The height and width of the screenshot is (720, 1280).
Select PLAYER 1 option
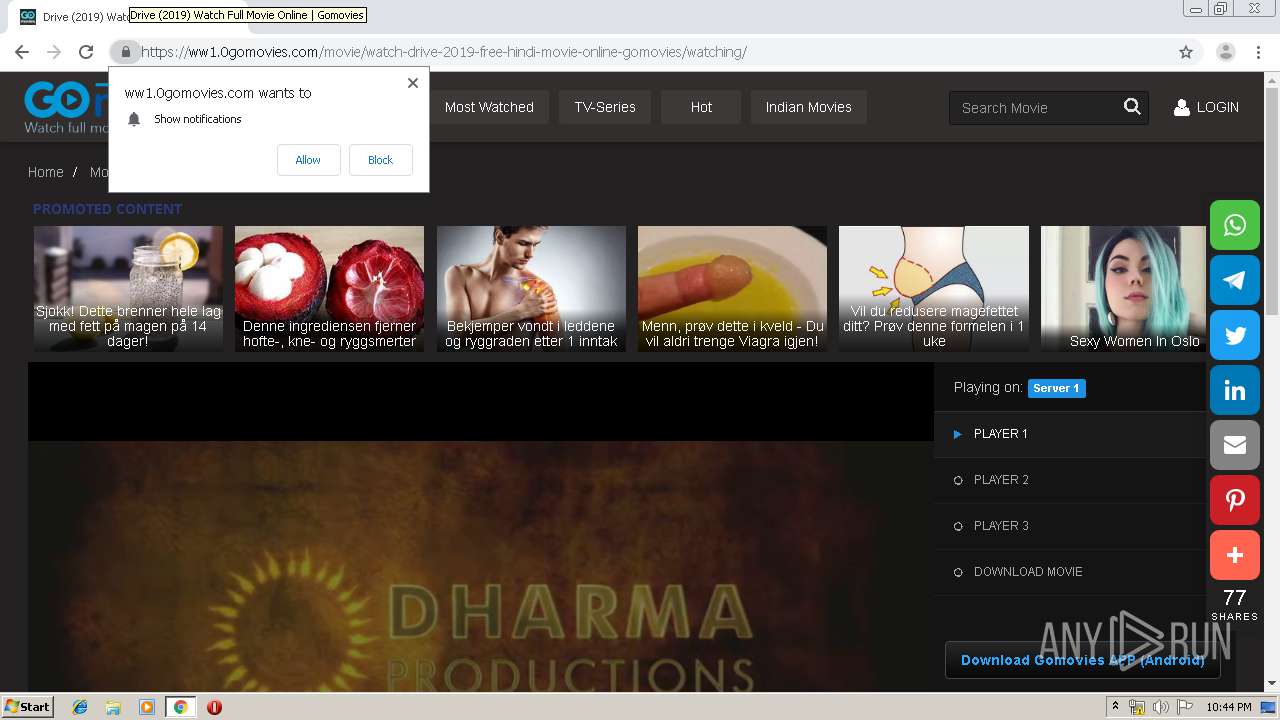[1070, 434]
